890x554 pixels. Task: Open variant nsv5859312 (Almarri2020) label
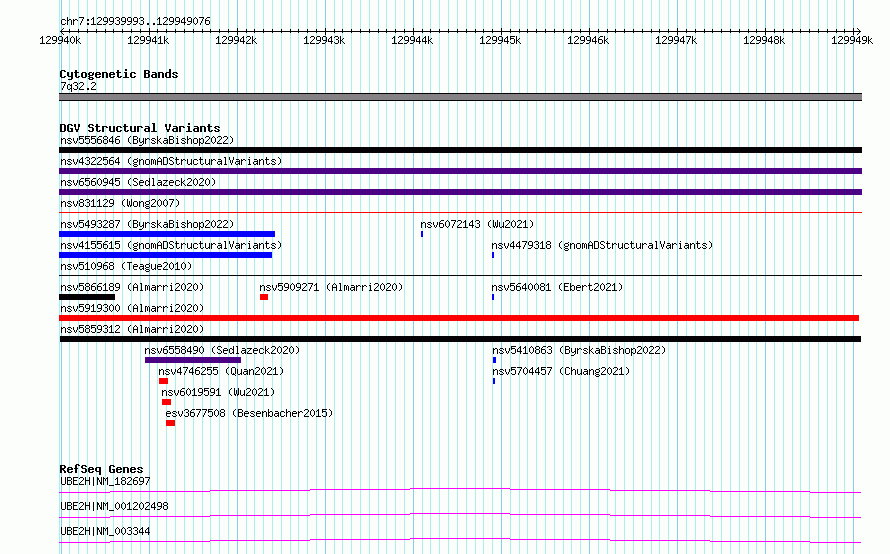click(x=132, y=329)
